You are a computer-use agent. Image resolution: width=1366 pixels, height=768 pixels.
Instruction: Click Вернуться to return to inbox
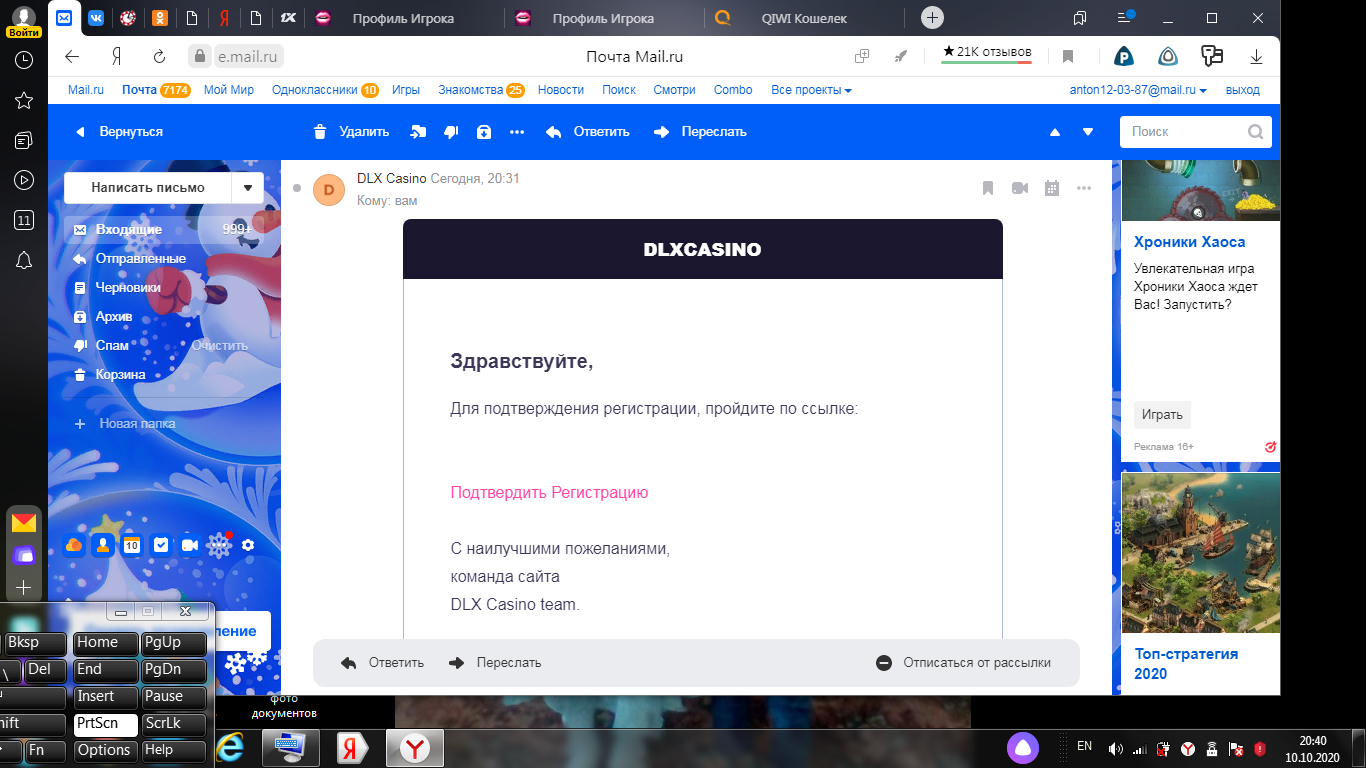point(118,132)
